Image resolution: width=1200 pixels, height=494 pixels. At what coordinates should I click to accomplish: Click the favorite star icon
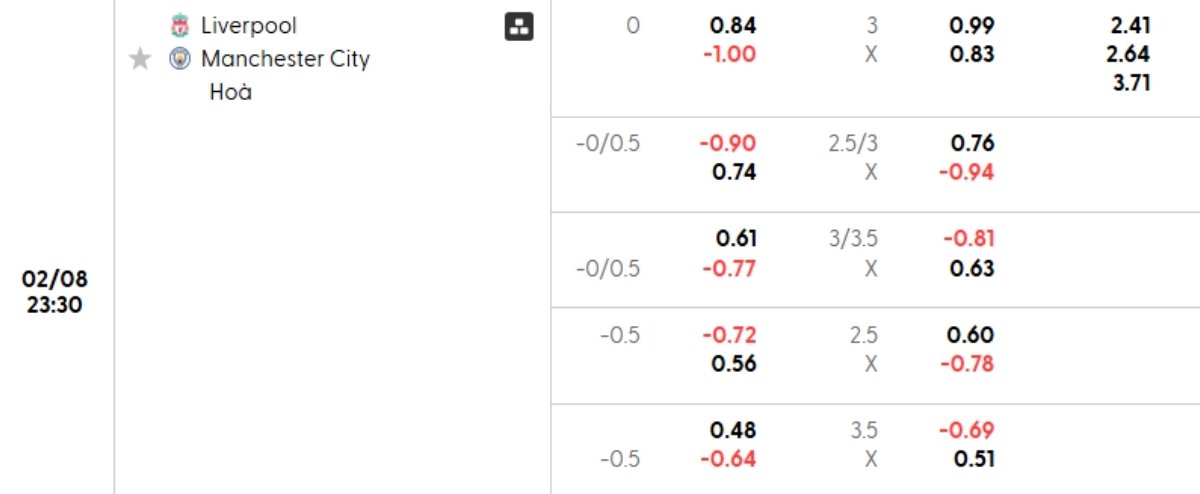[x=140, y=60]
